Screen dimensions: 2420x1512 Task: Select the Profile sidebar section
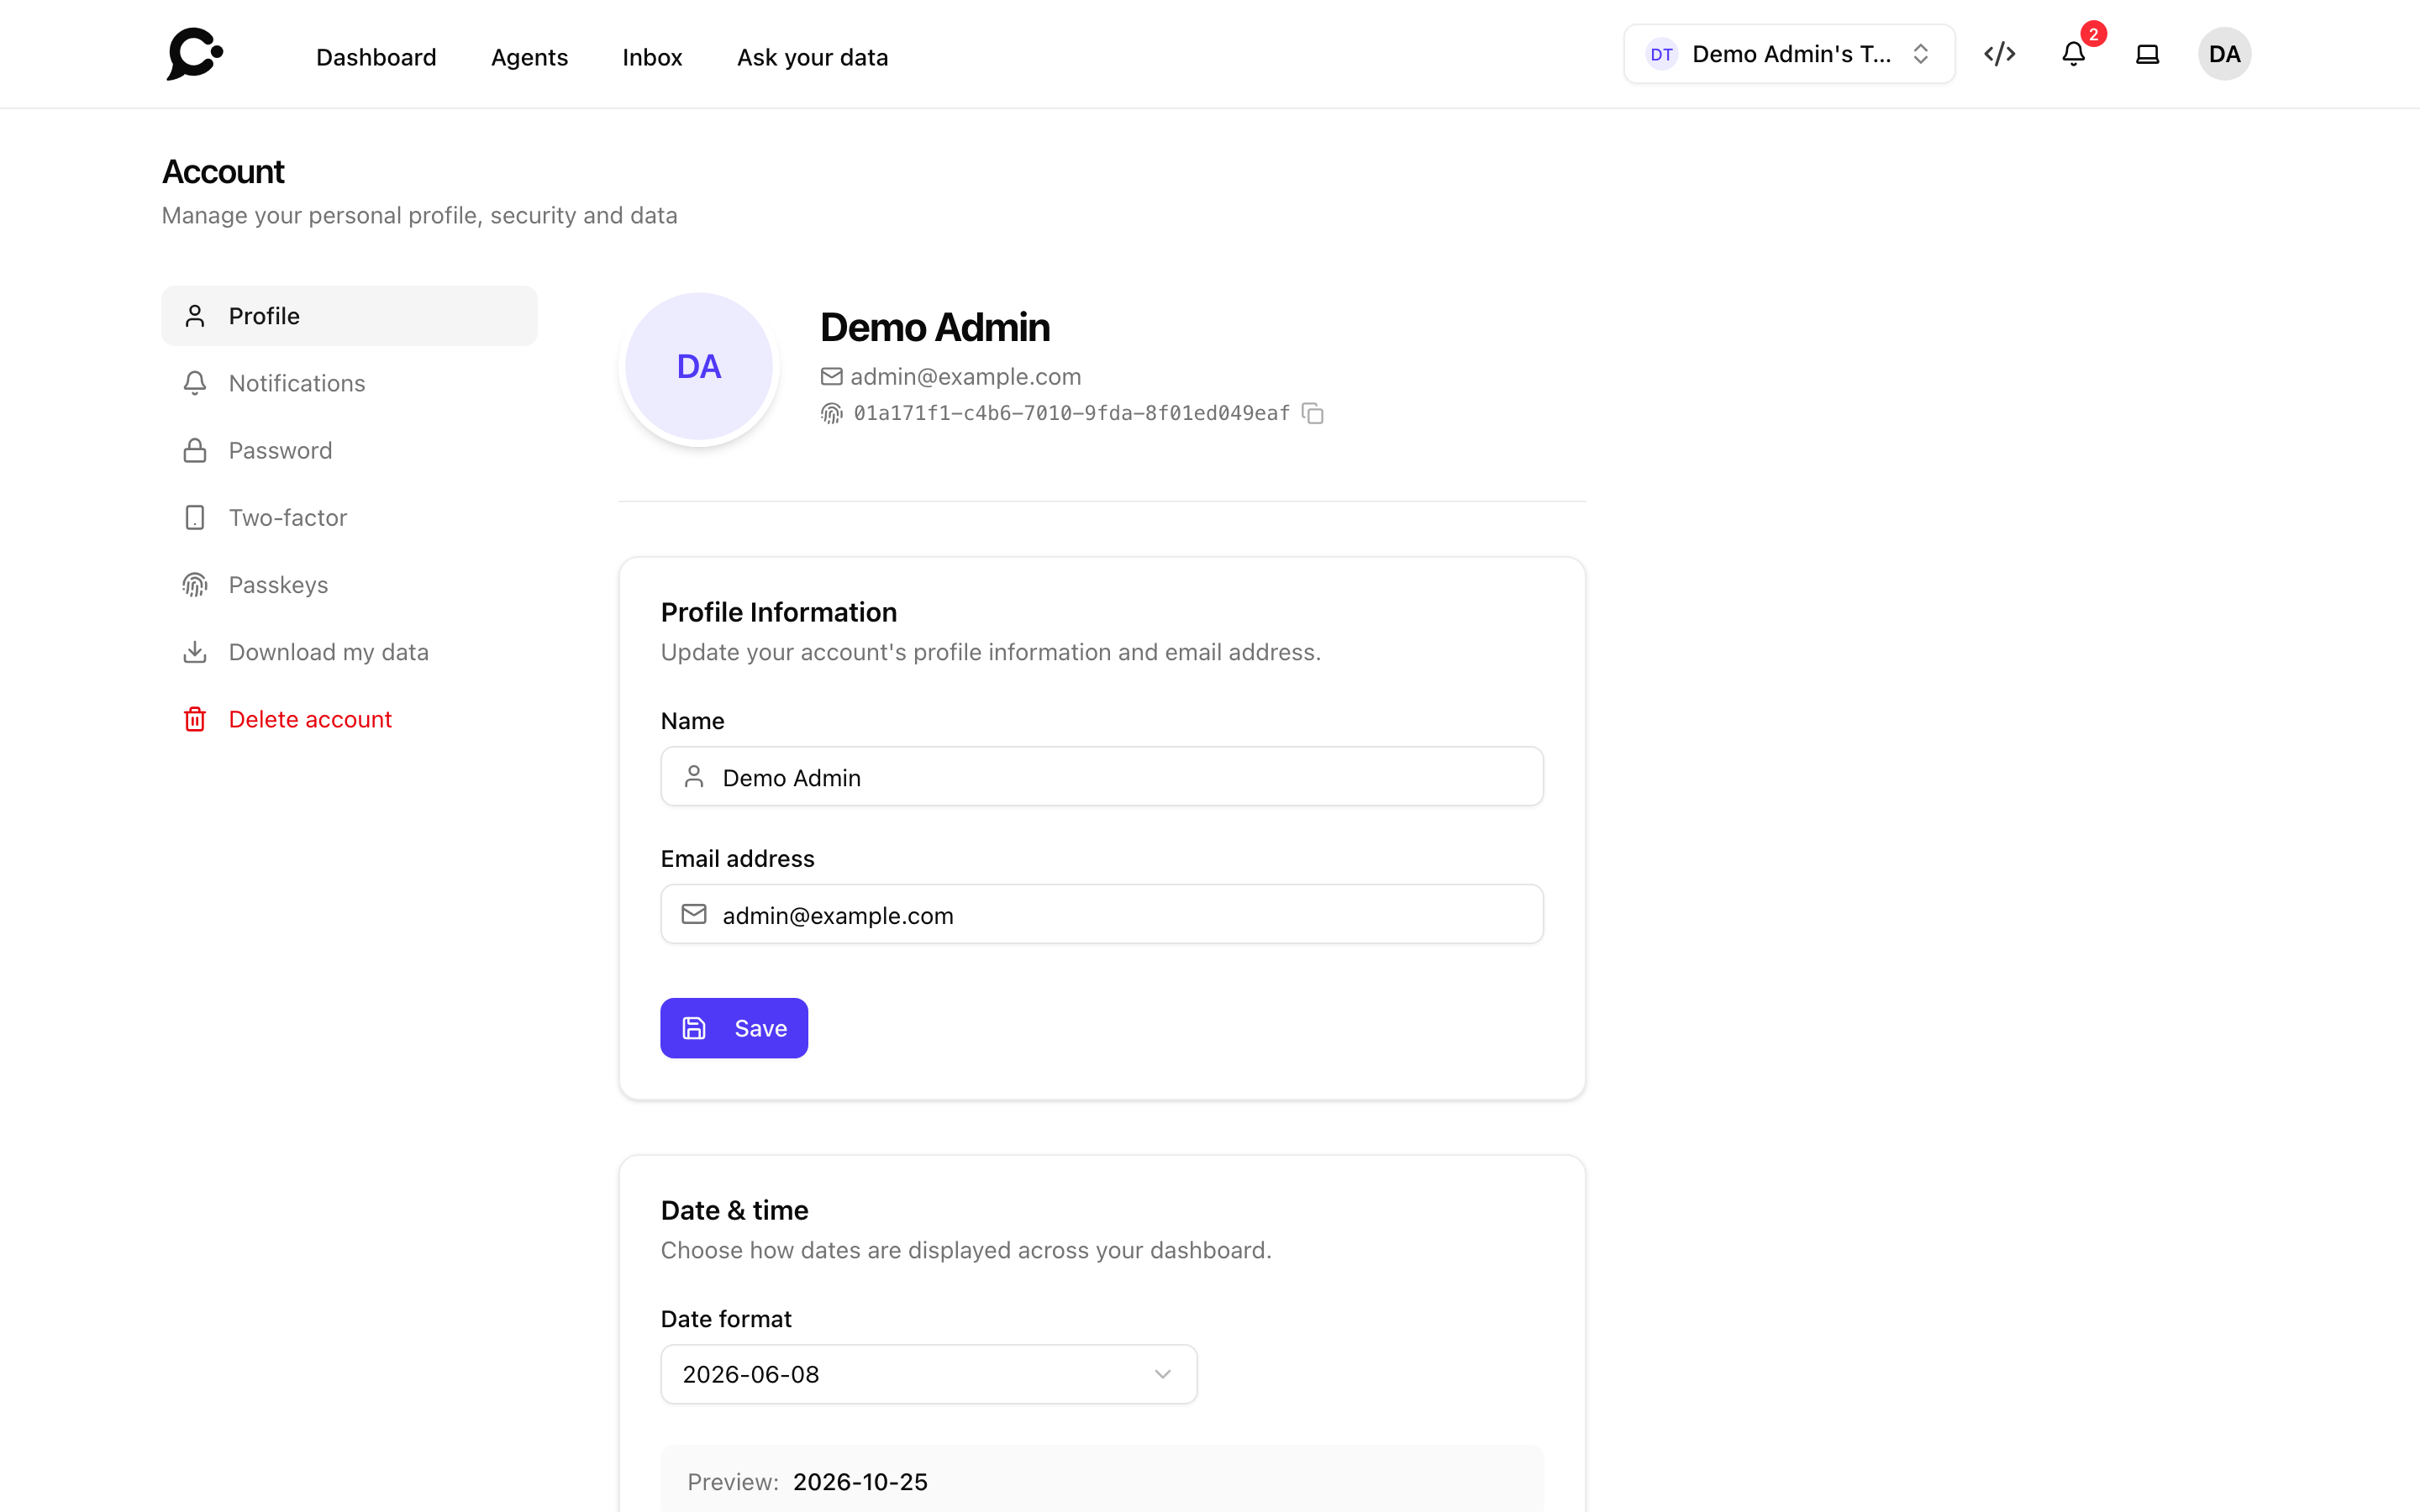pyautogui.click(x=349, y=316)
